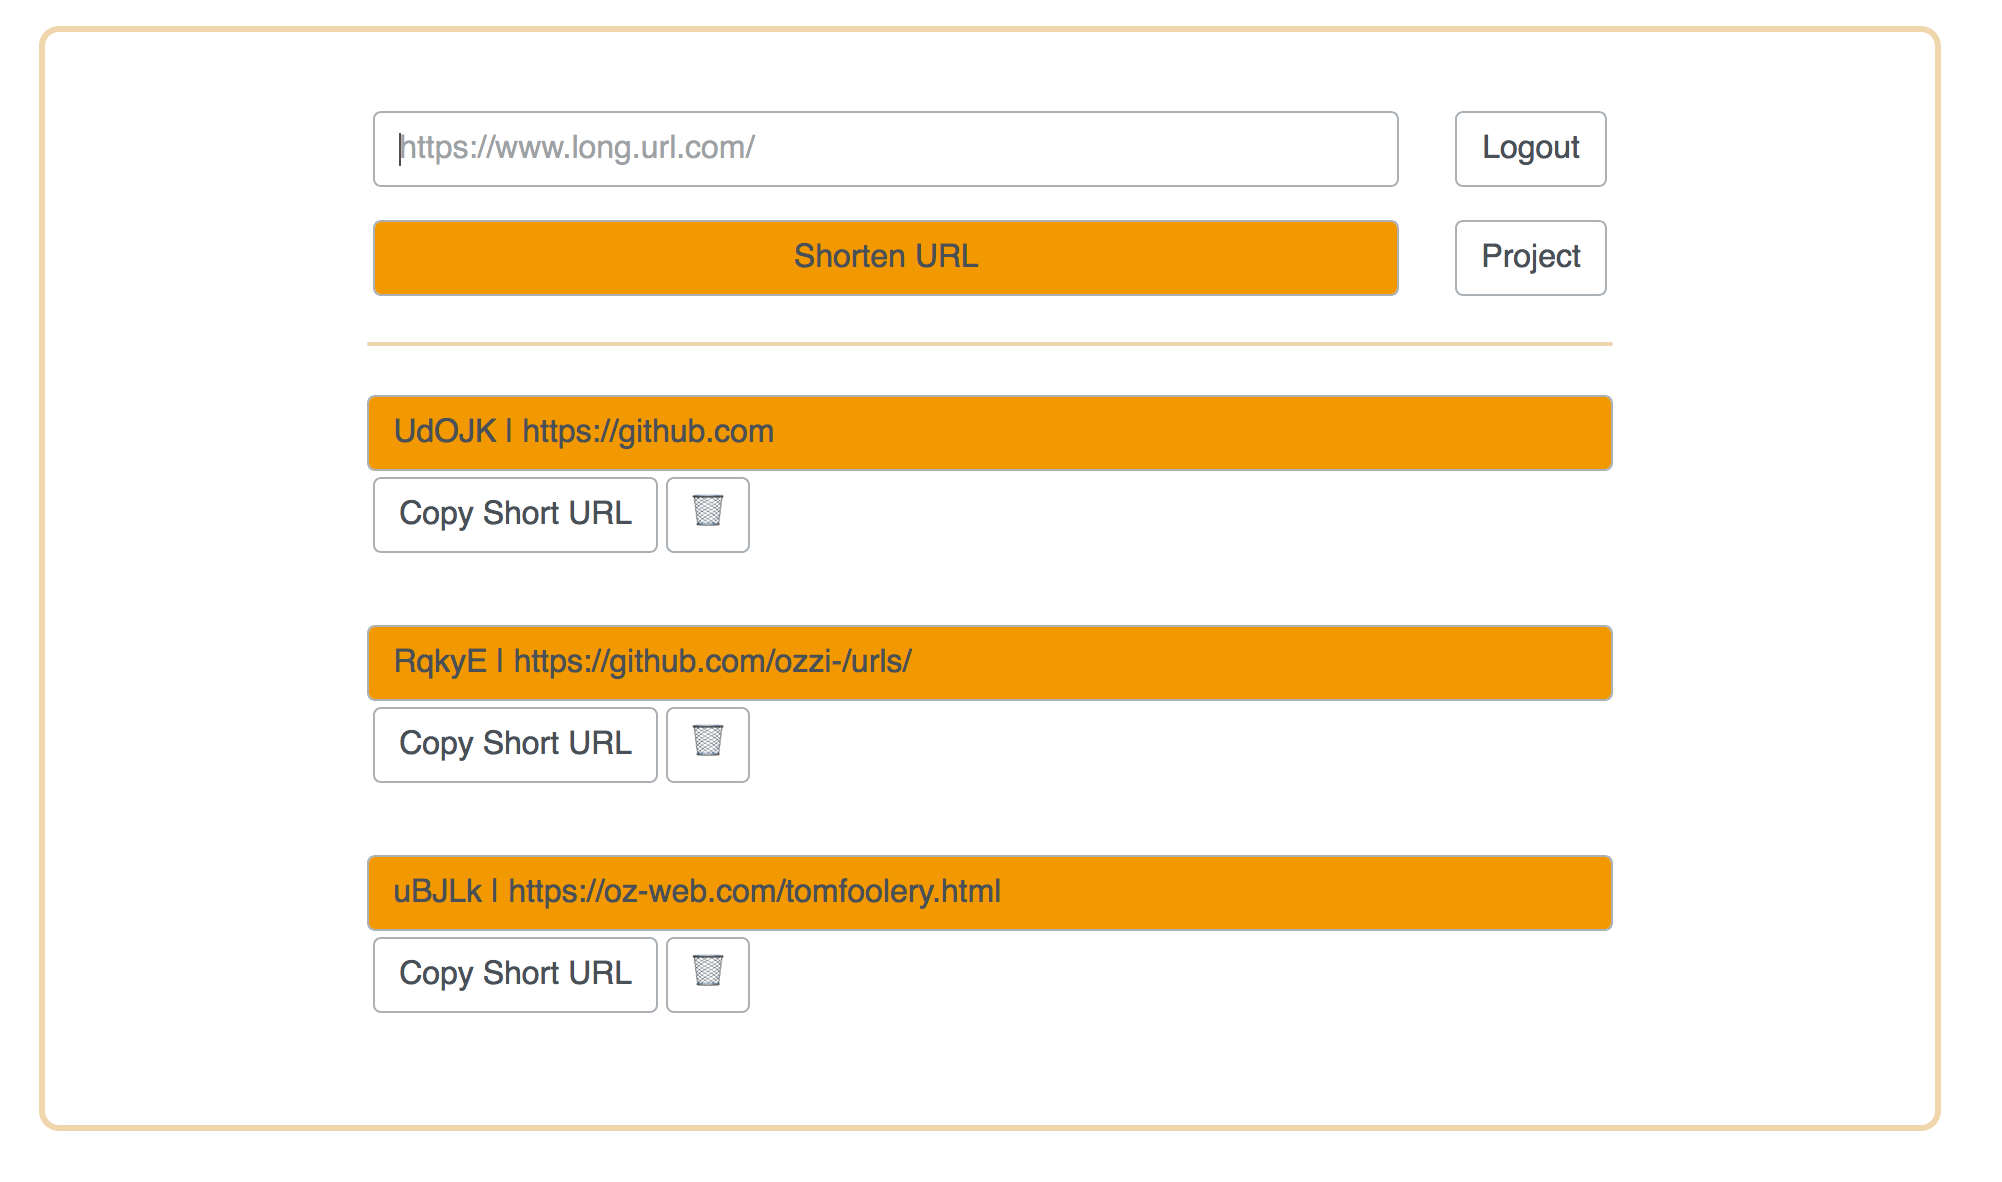
Task: Delete the UdOJK entry with trash icon
Action: click(708, 515)
